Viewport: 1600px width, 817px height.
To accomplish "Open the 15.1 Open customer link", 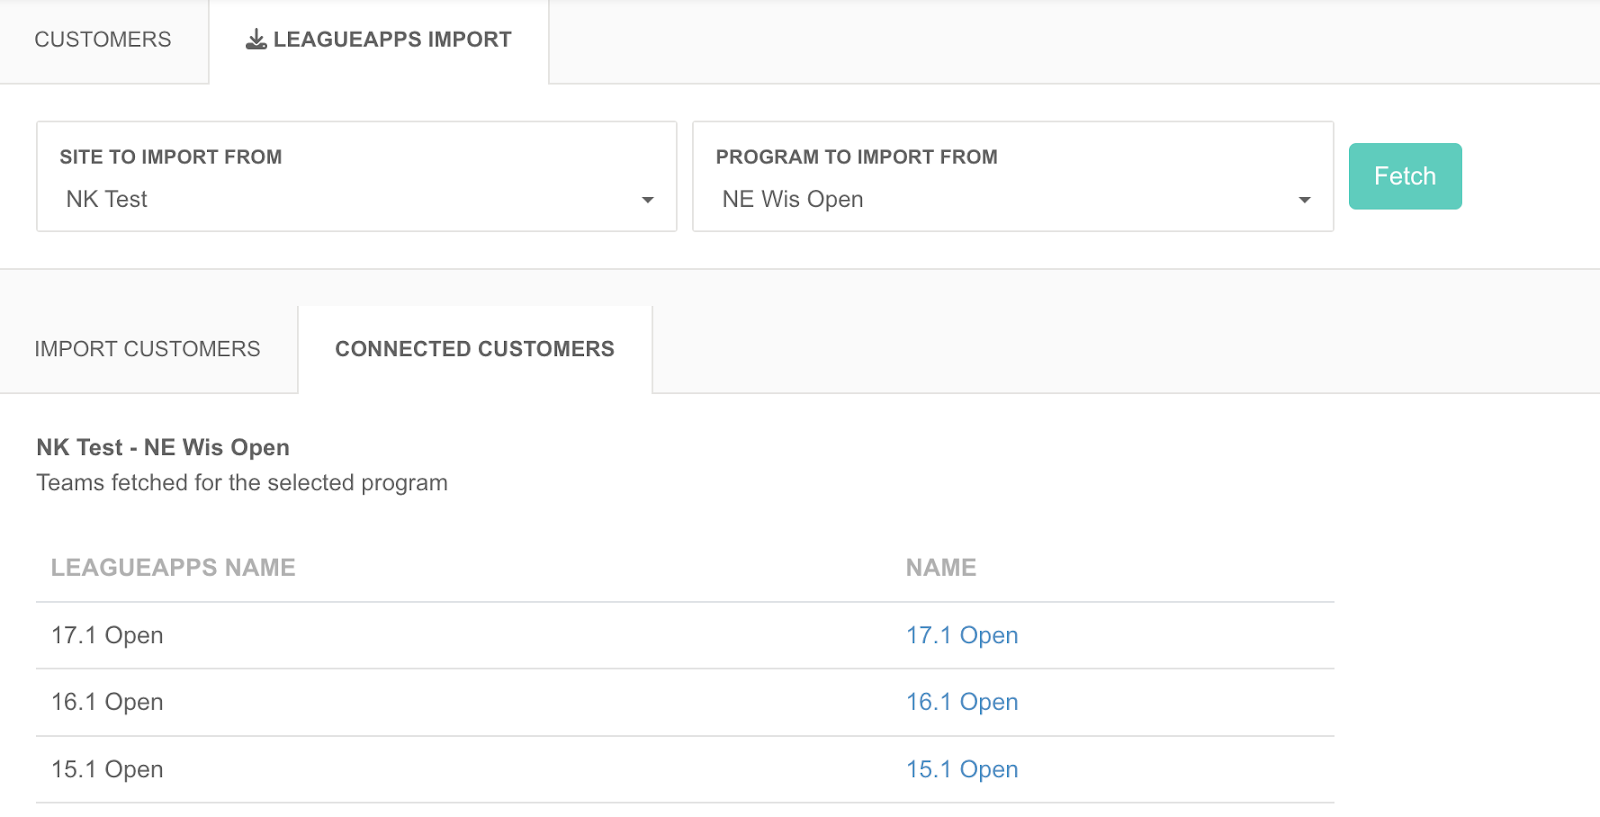I will 962,769.
